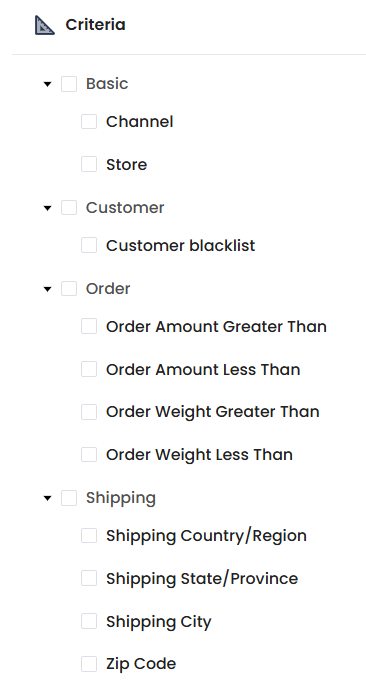This screenshot has width=366, height=684.
Task: Check Shipping Country/Region checkbox
Action: (x=89, y=536)
